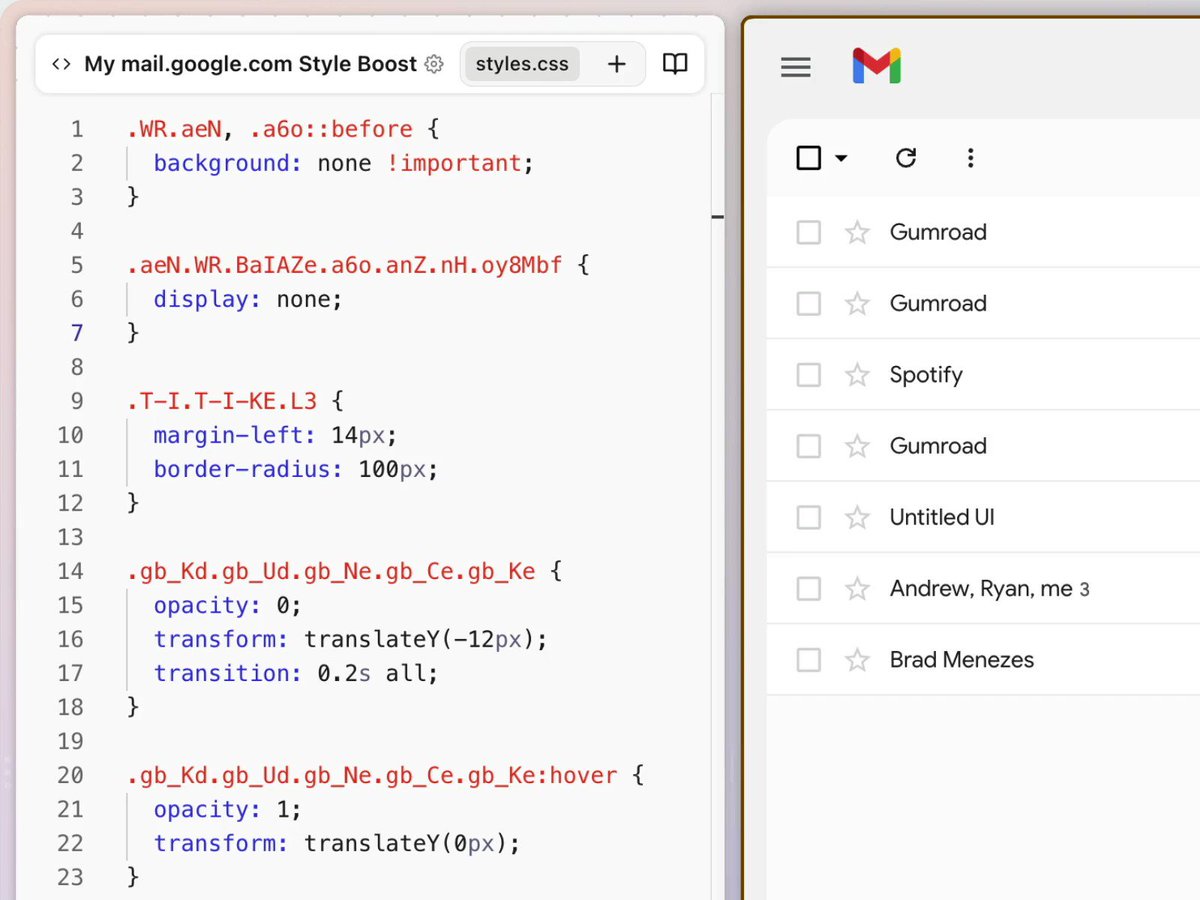Refresh the inbox

[906, 157]
